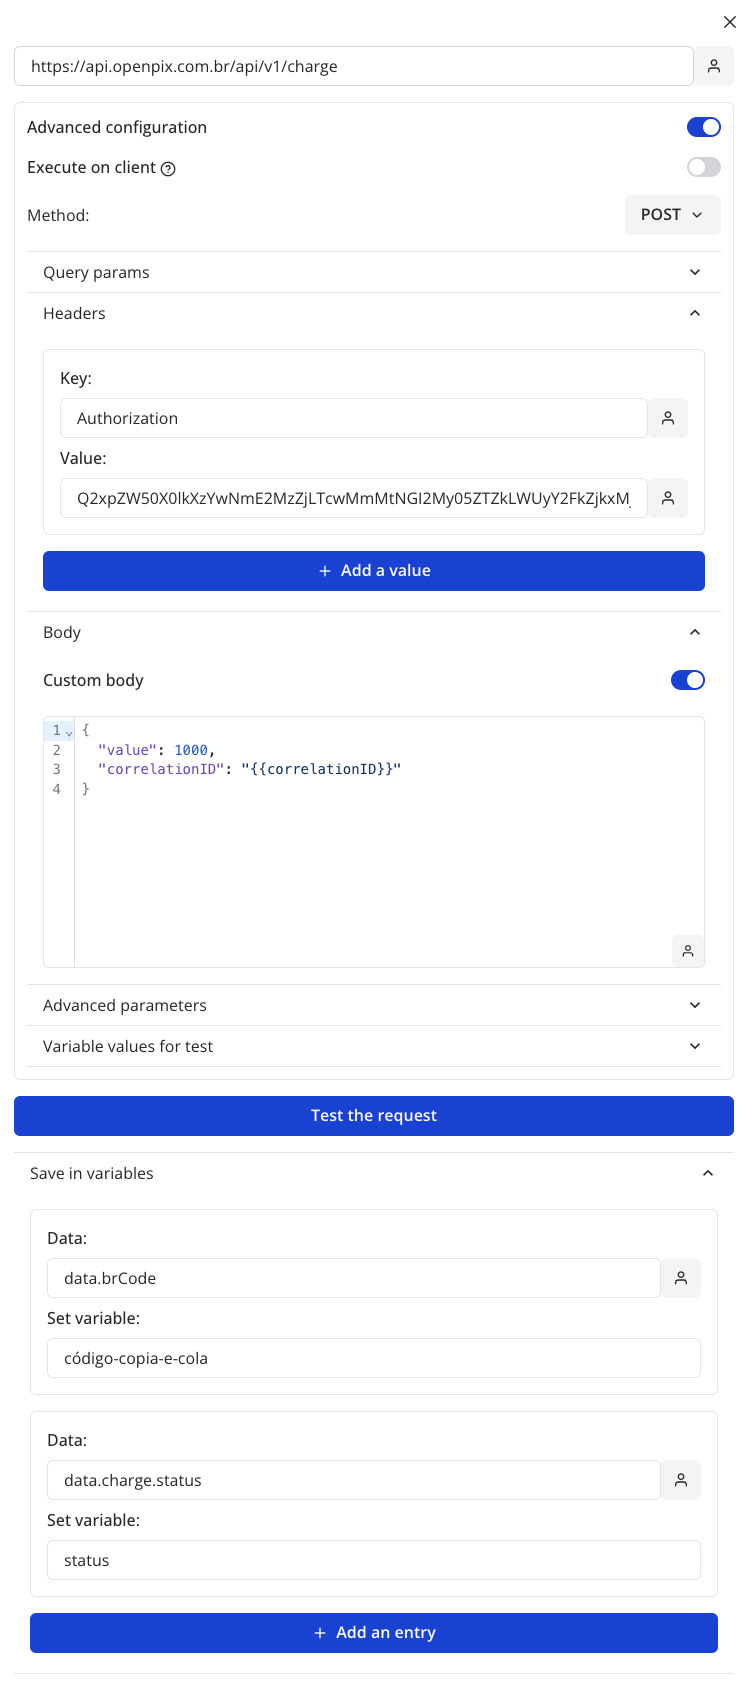This screenshot has height=1704, width=752.
Task: Close the webhook settings panel
Action: point(730,22)
